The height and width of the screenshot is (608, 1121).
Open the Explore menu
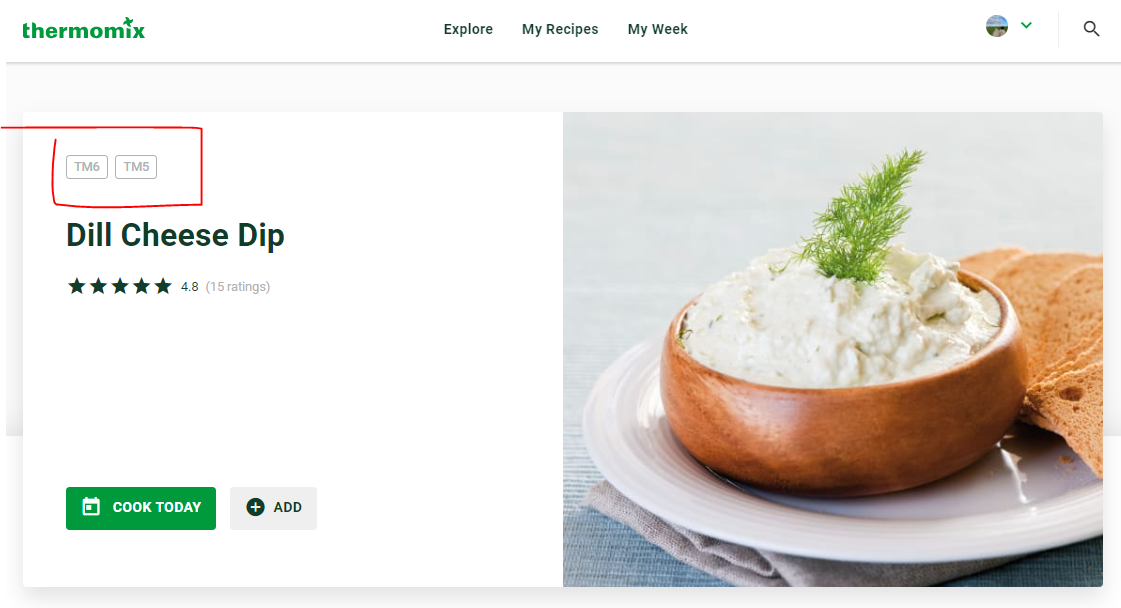click(468, 29)
